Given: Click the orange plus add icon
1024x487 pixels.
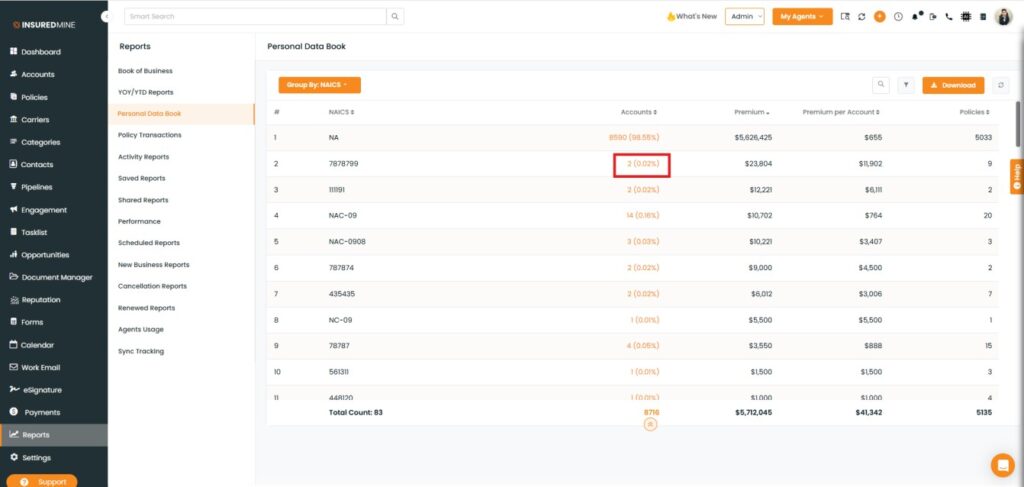Looking at the screenshot, I should 880,17.
